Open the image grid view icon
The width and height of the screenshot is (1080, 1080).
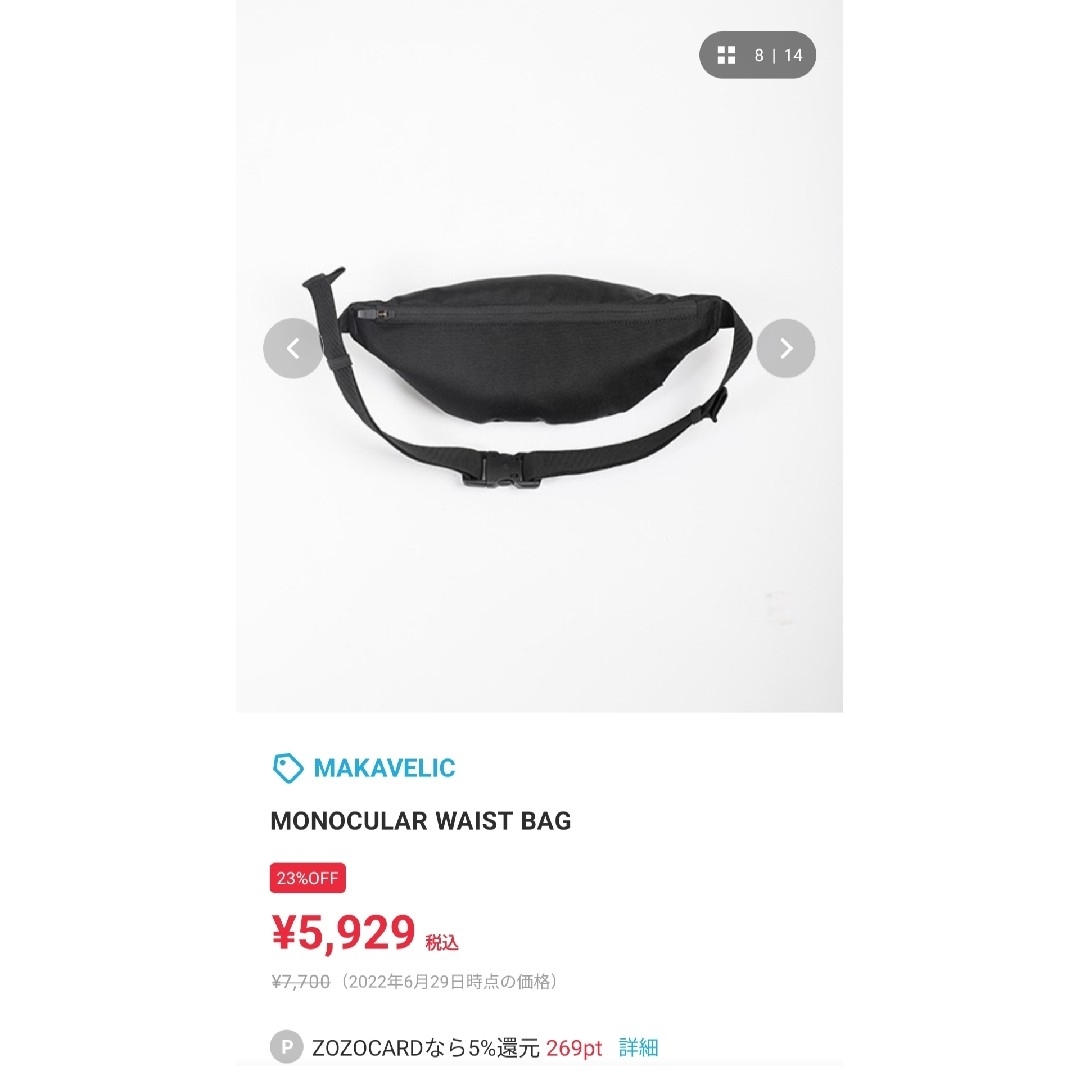pos(726,55)
